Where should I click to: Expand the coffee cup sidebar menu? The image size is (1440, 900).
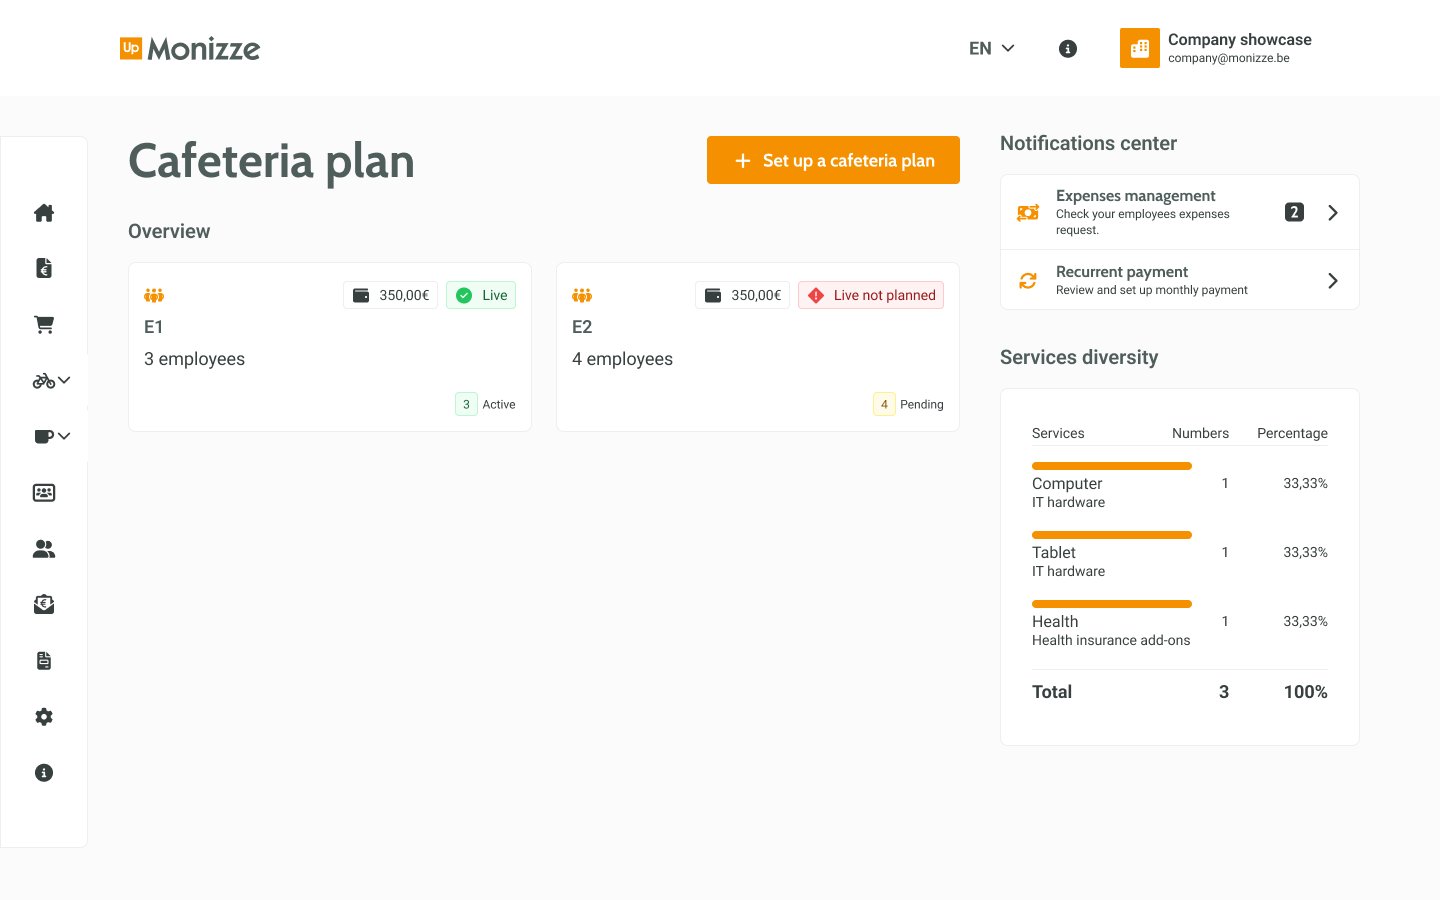(51, 436)
